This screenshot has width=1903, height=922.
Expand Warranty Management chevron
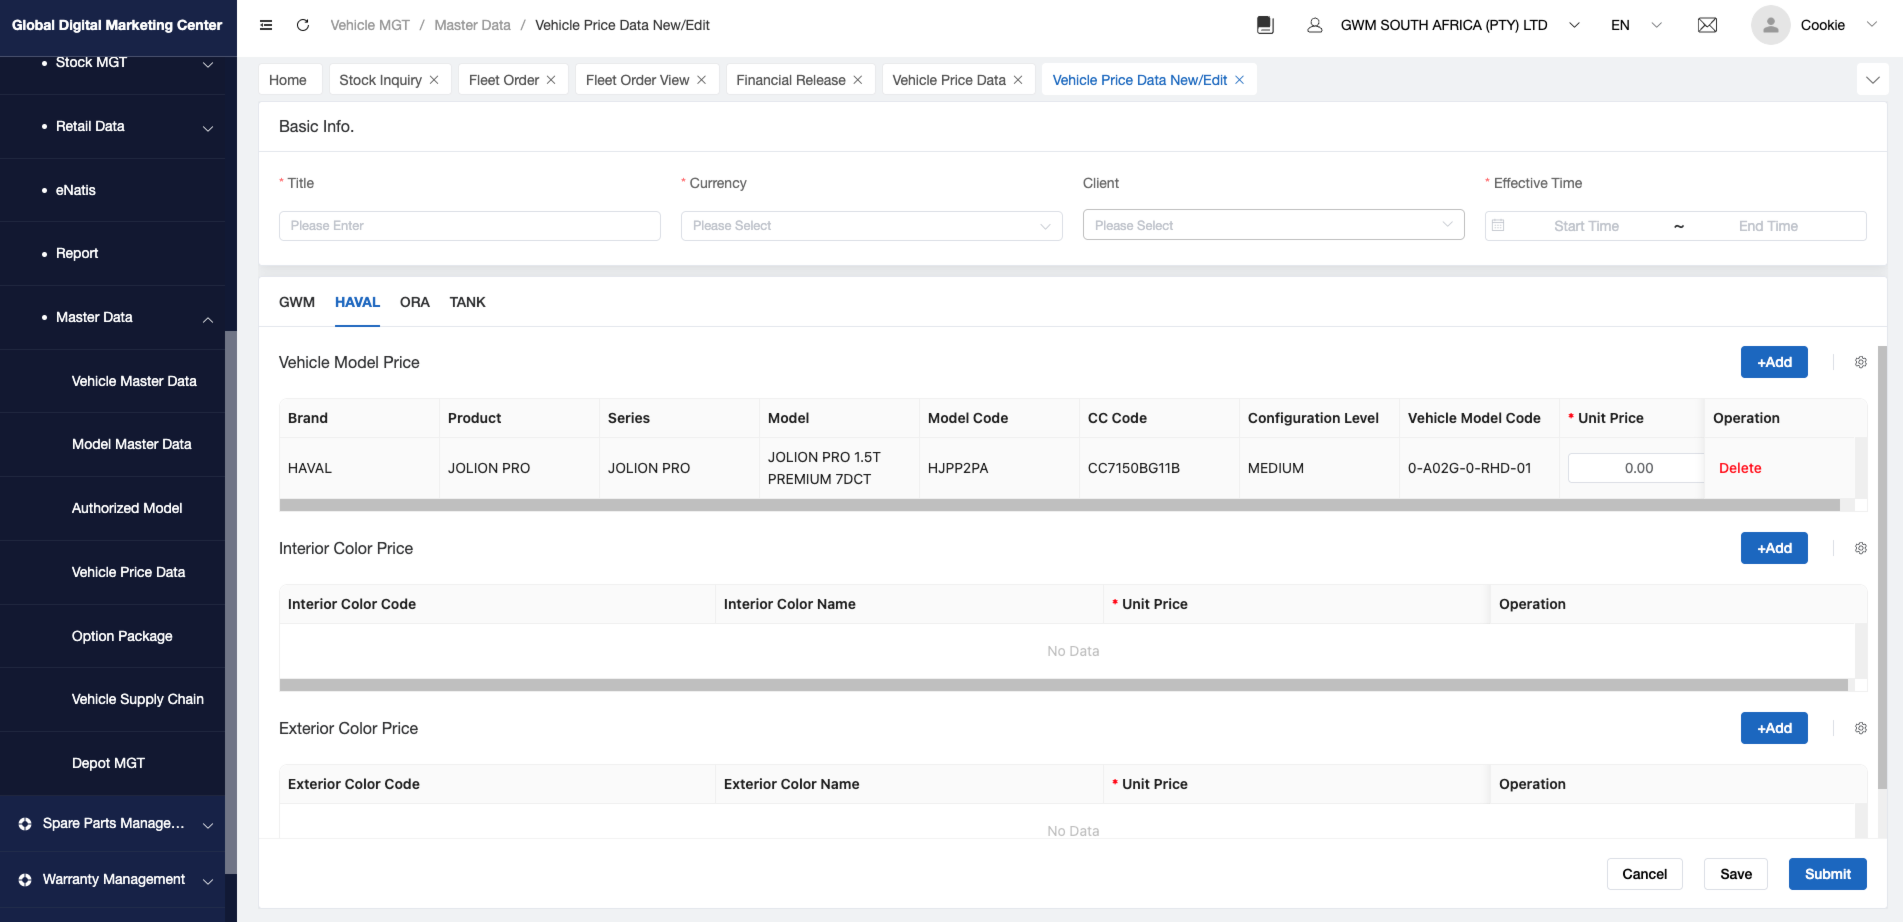(x=208, y=881)
